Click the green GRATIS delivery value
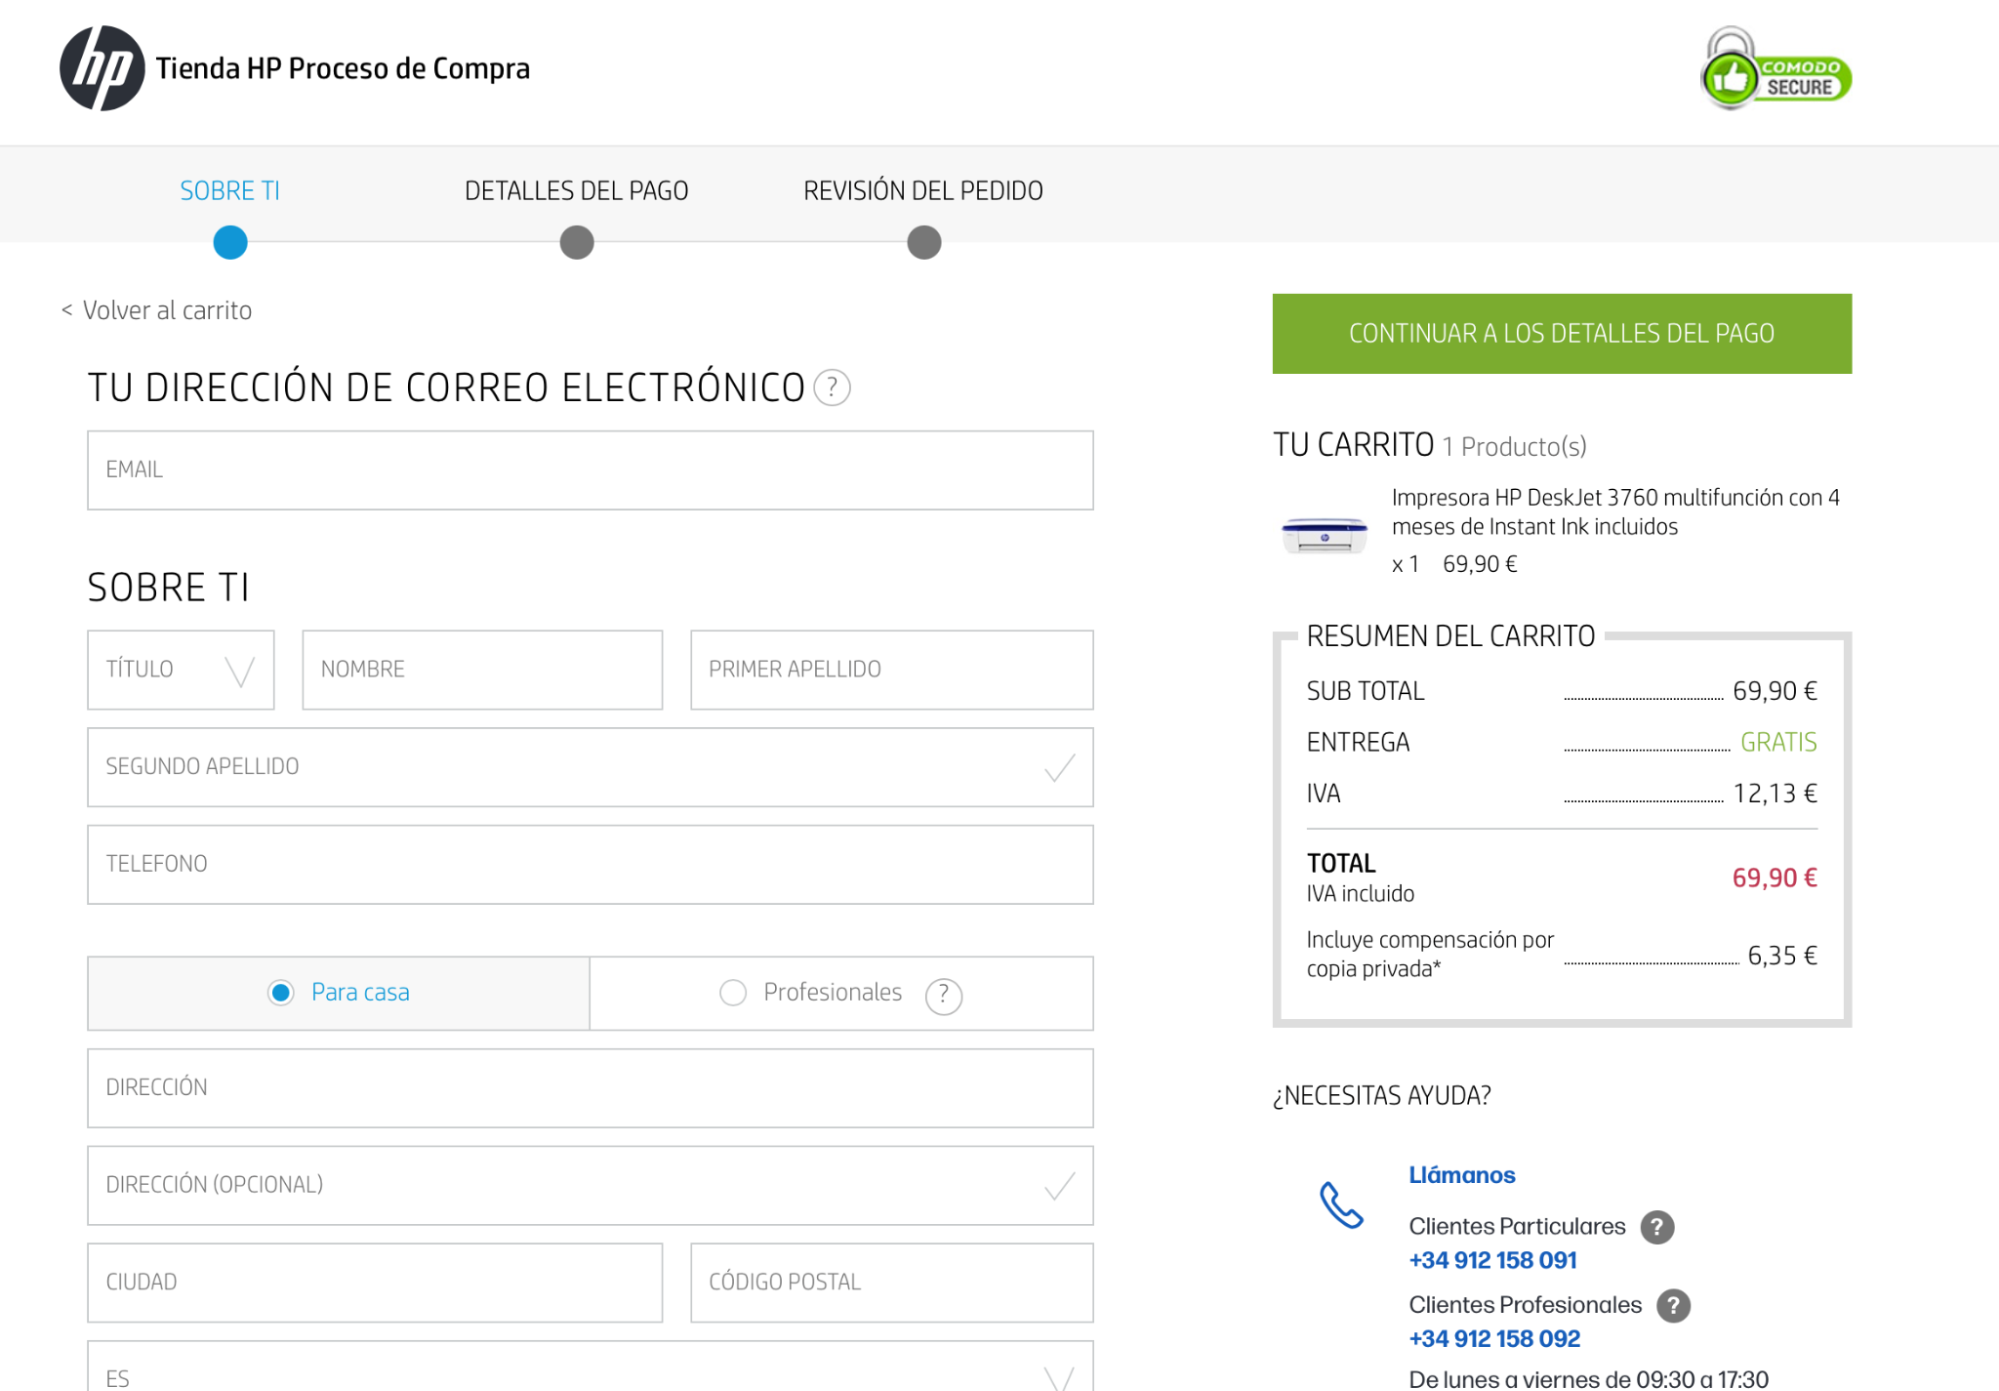 [1778, 742]
